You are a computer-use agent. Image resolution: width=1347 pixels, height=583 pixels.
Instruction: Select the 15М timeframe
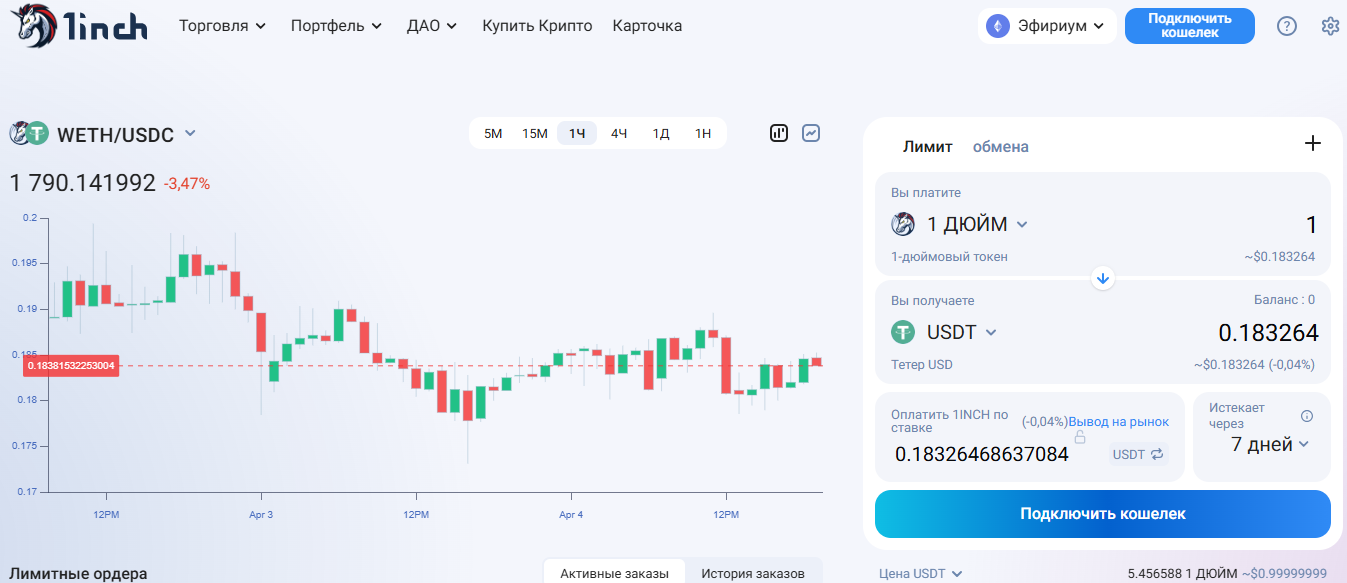tap(535, 133)
